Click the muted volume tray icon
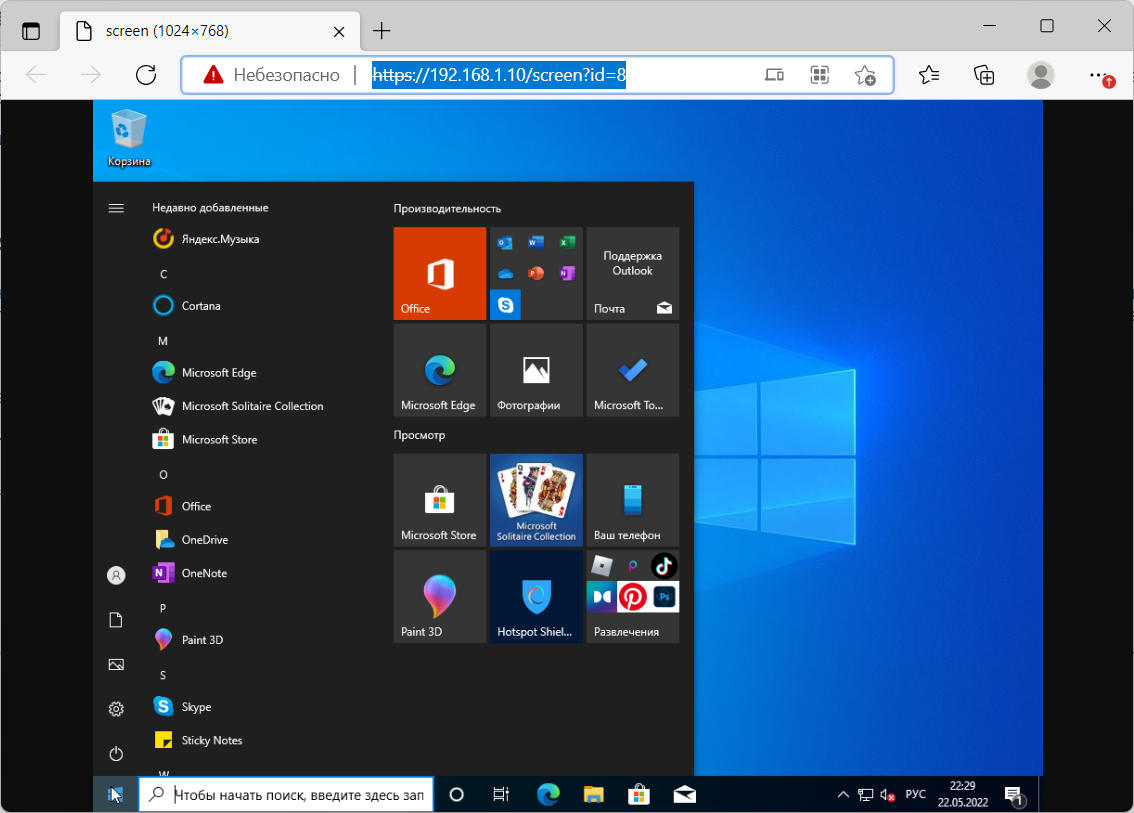The image size is (1134, 813). [888, 795]
